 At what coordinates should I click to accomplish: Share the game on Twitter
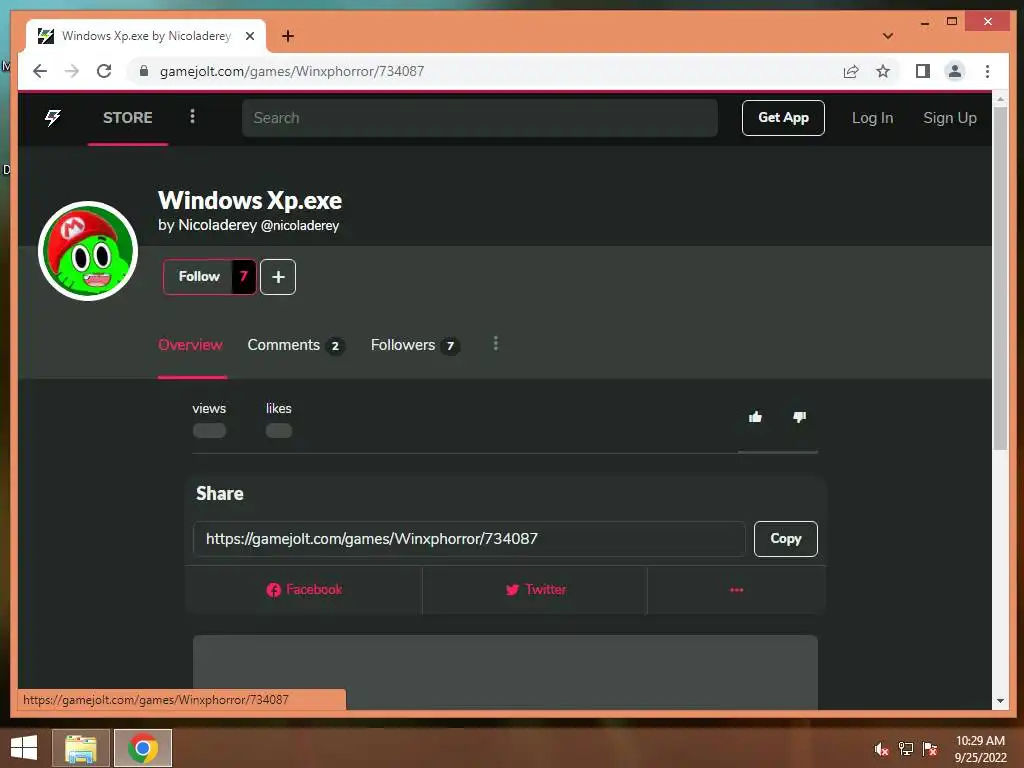(535, 590)
